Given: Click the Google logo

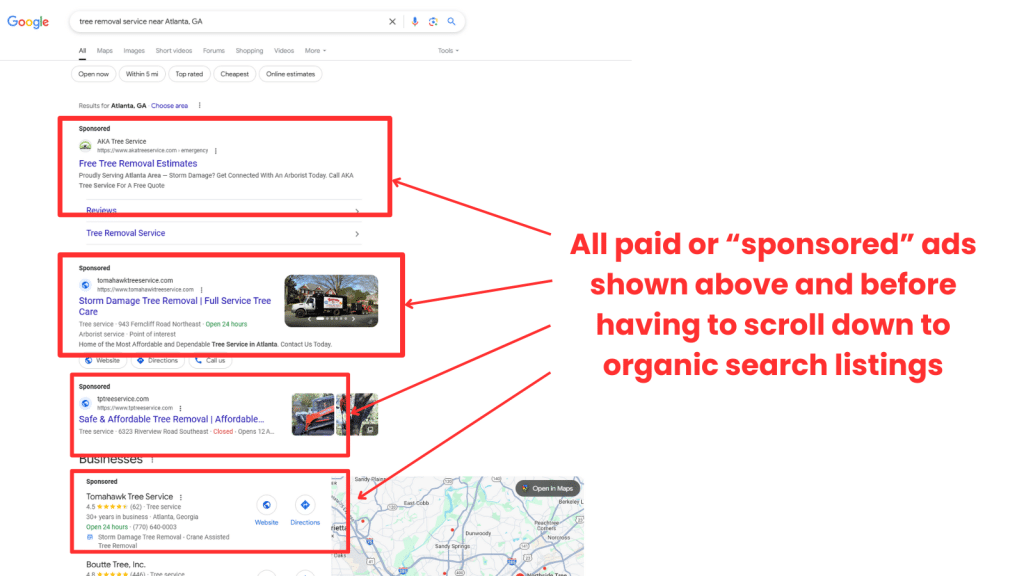Looking at the screenshot, I should pyautogui.click(x=28, y=22).
